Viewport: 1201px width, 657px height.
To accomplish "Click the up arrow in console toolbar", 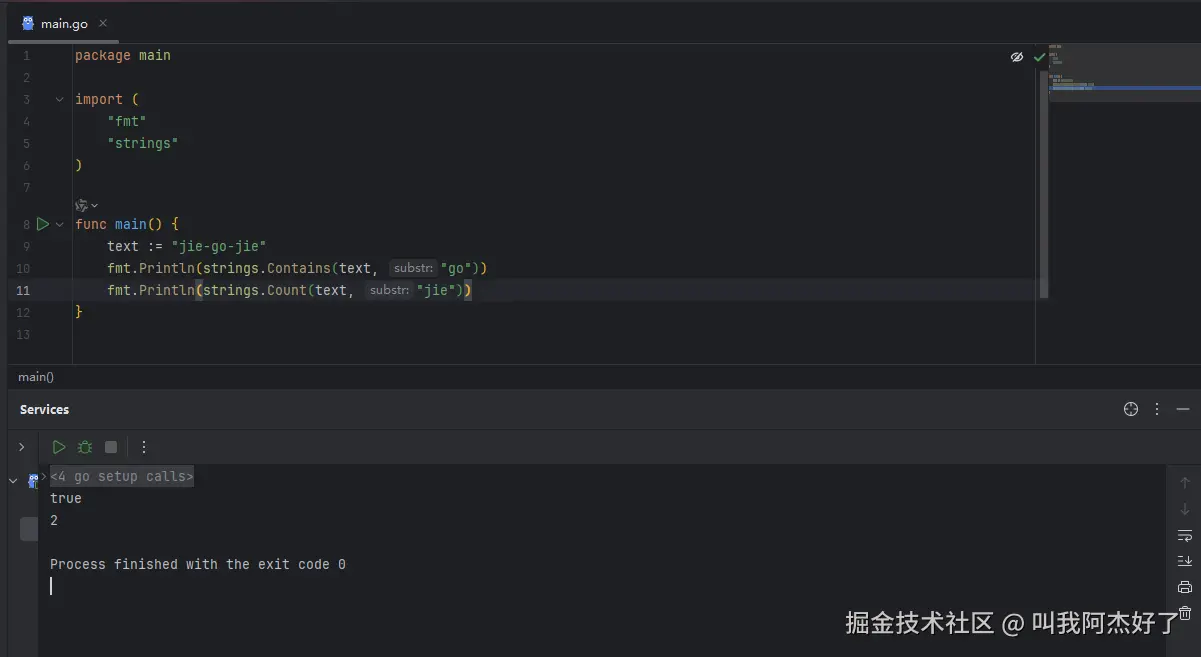I will tap(1185, 483).
